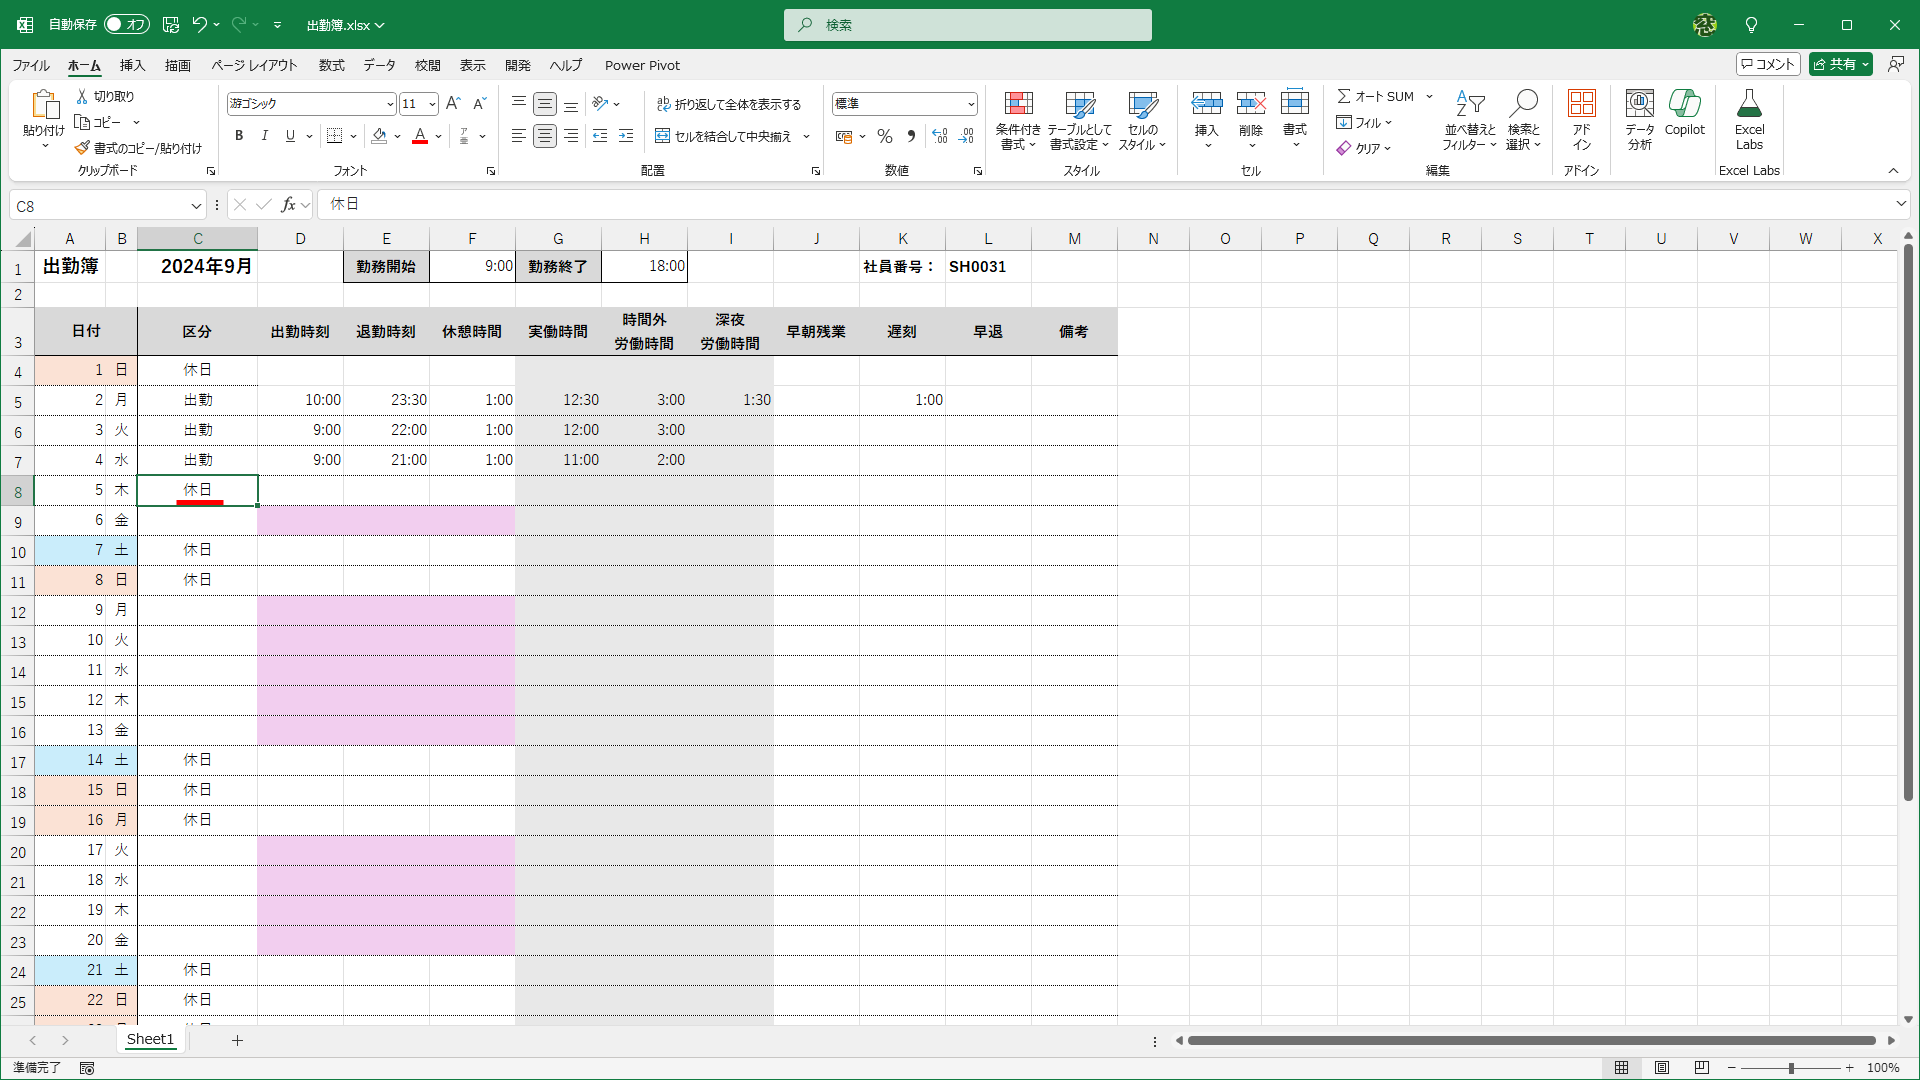Apply percent style to the cell
Image resolution: width=1920 pixels, height=1080 pixels.
(884, 136)
